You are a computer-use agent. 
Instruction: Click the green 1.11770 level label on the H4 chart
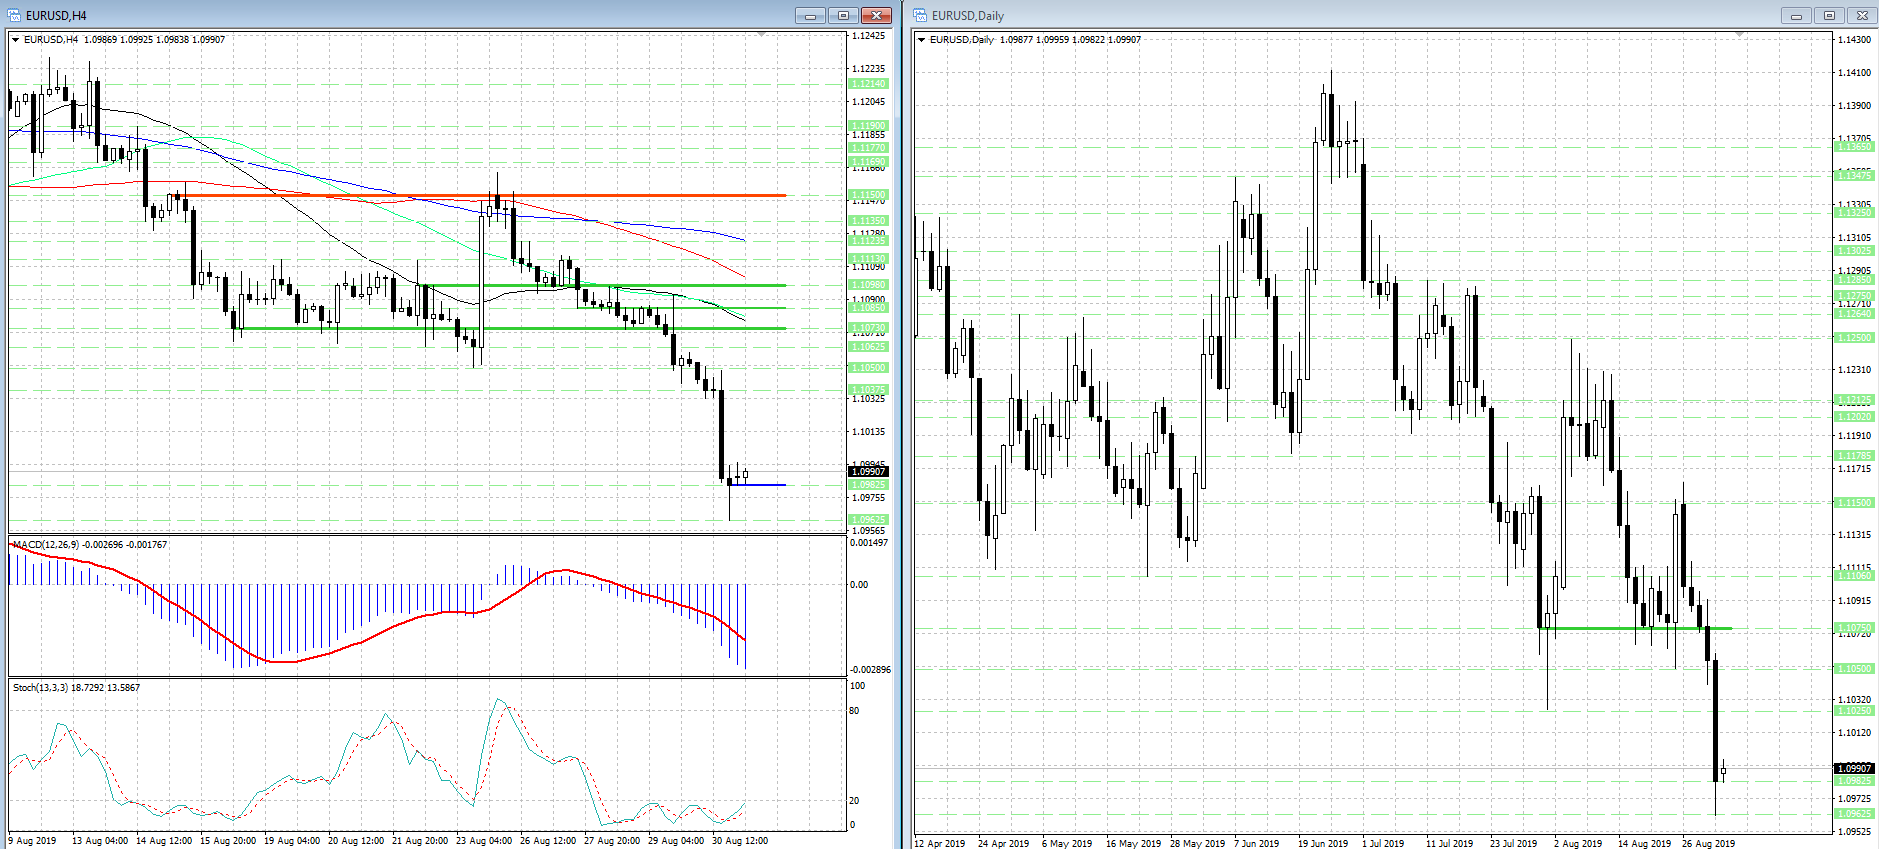(868, 148)
